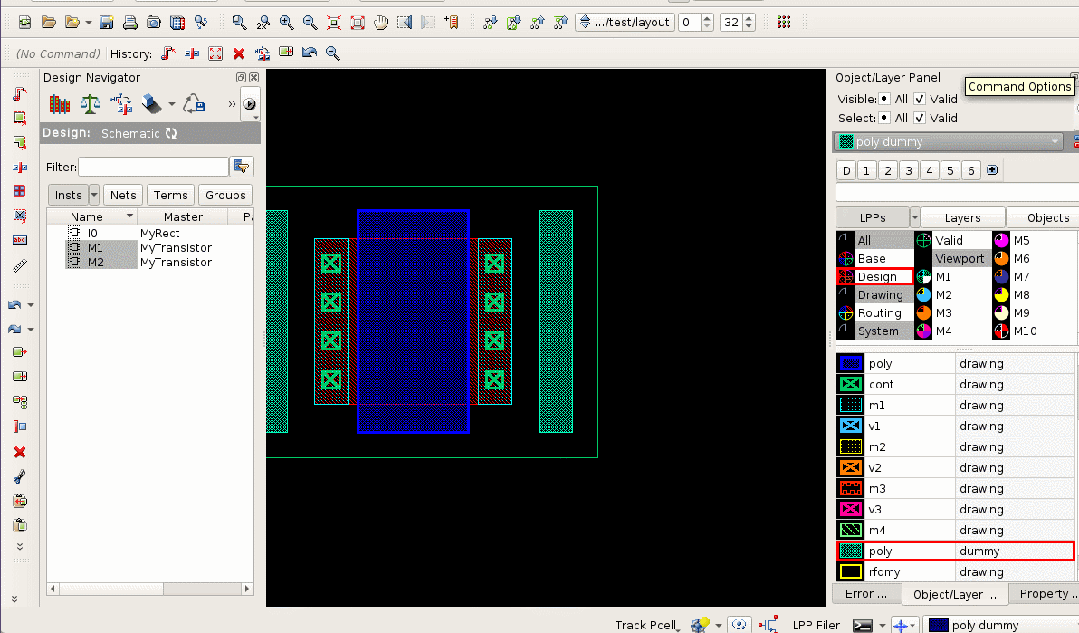1079x633 pixels.
Task: Click the zoom-out magnifier in History bar
Action: [x=333, y=53]
